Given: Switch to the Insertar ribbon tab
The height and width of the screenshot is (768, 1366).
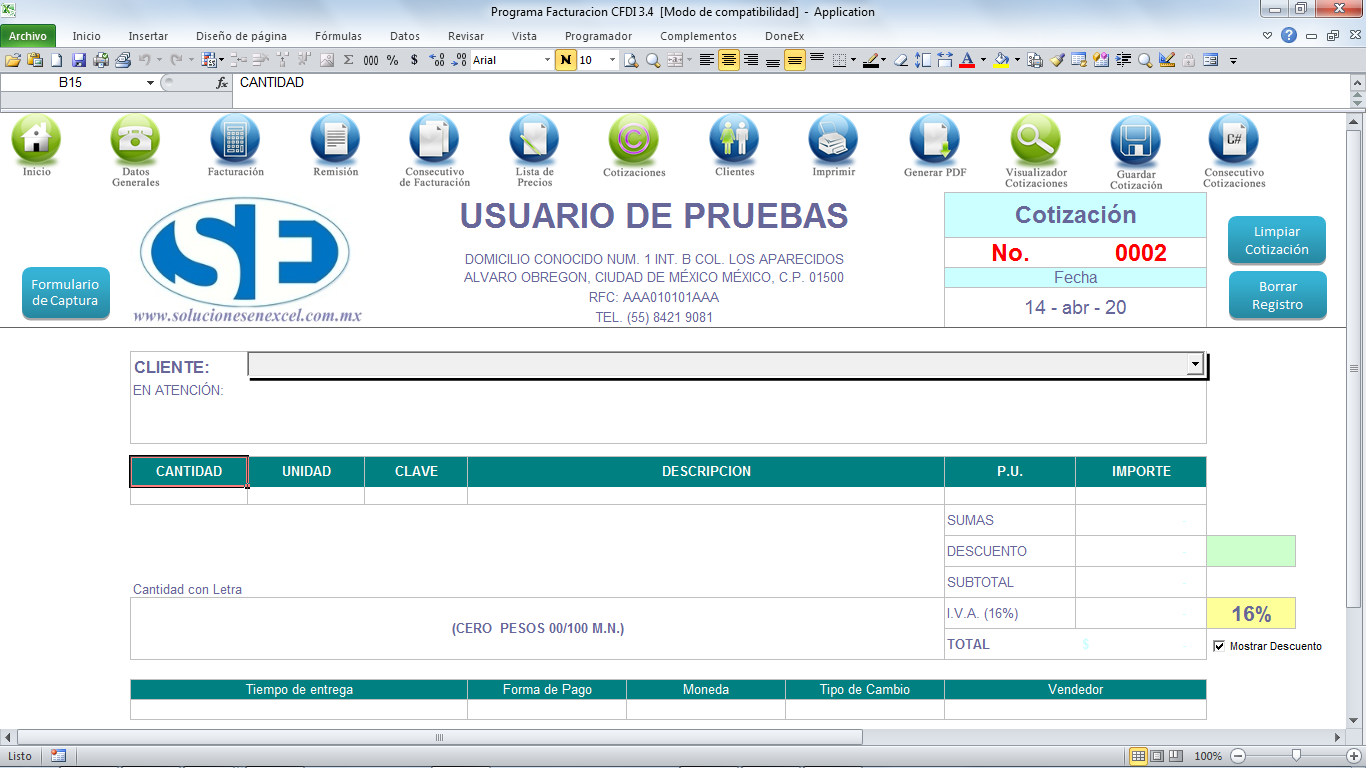Looking at the screenshot, I should [x=148, y=36].
